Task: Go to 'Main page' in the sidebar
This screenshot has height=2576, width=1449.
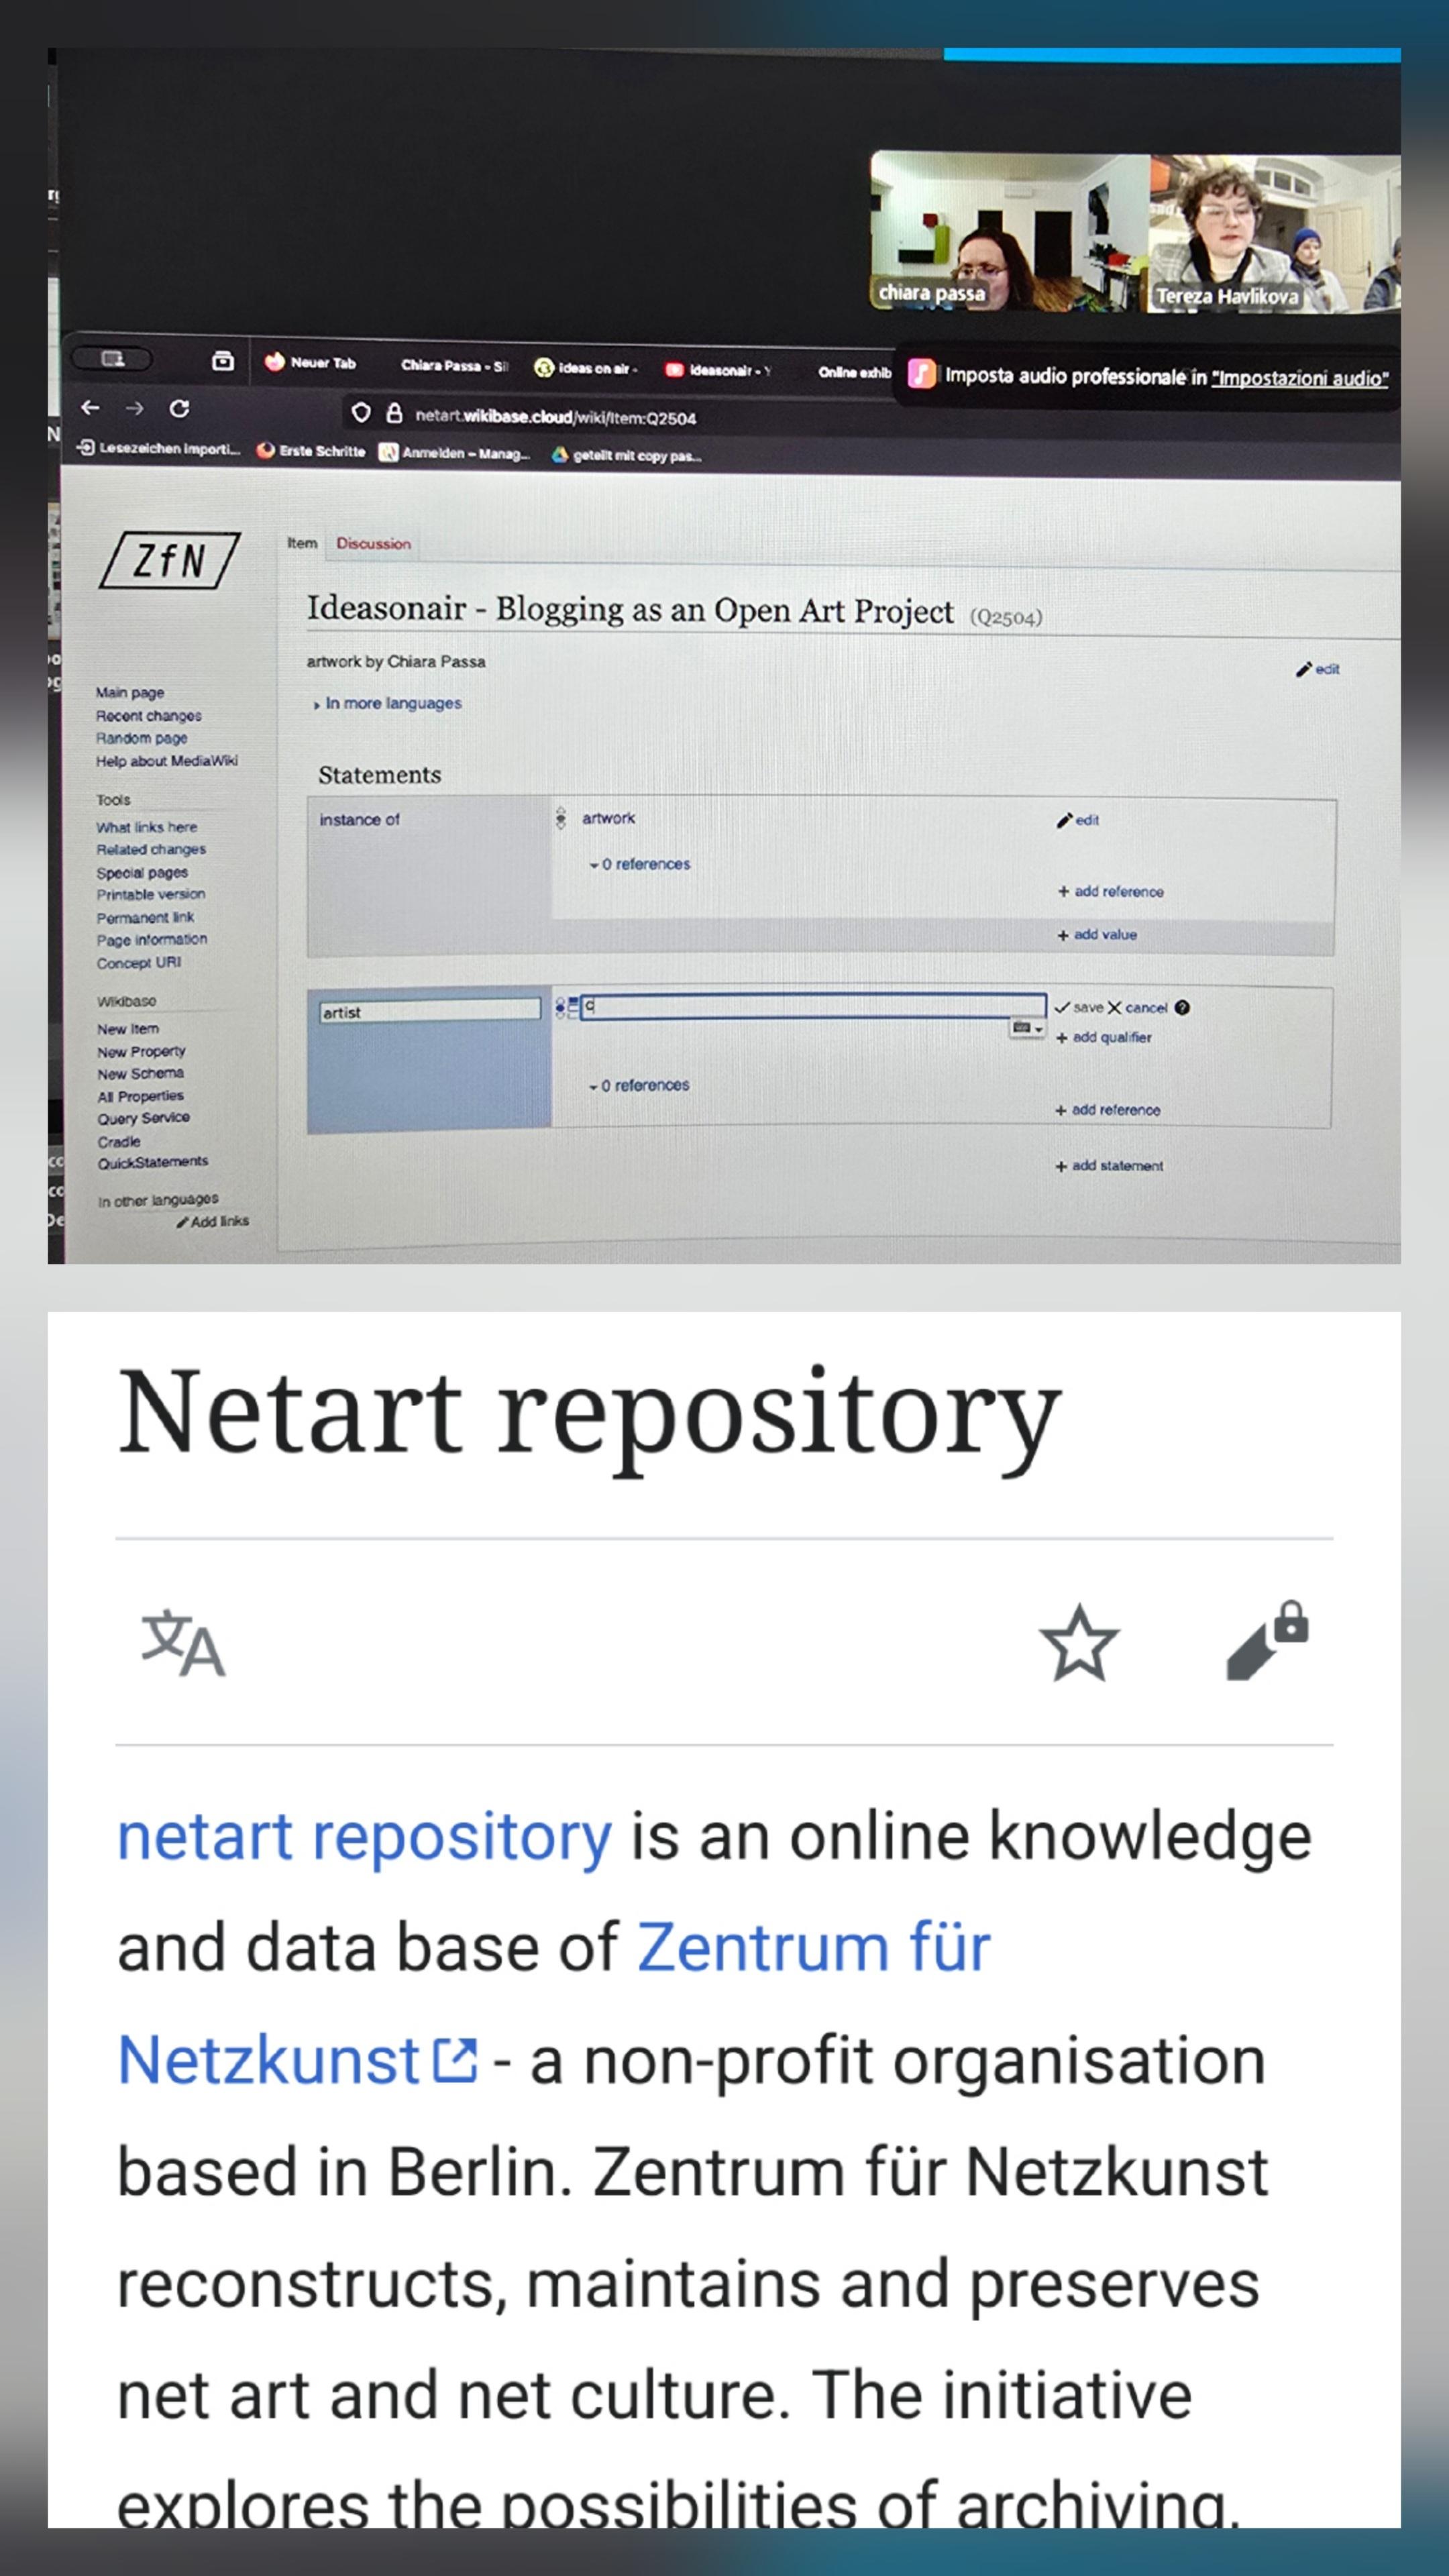Action: coord(130,692)
